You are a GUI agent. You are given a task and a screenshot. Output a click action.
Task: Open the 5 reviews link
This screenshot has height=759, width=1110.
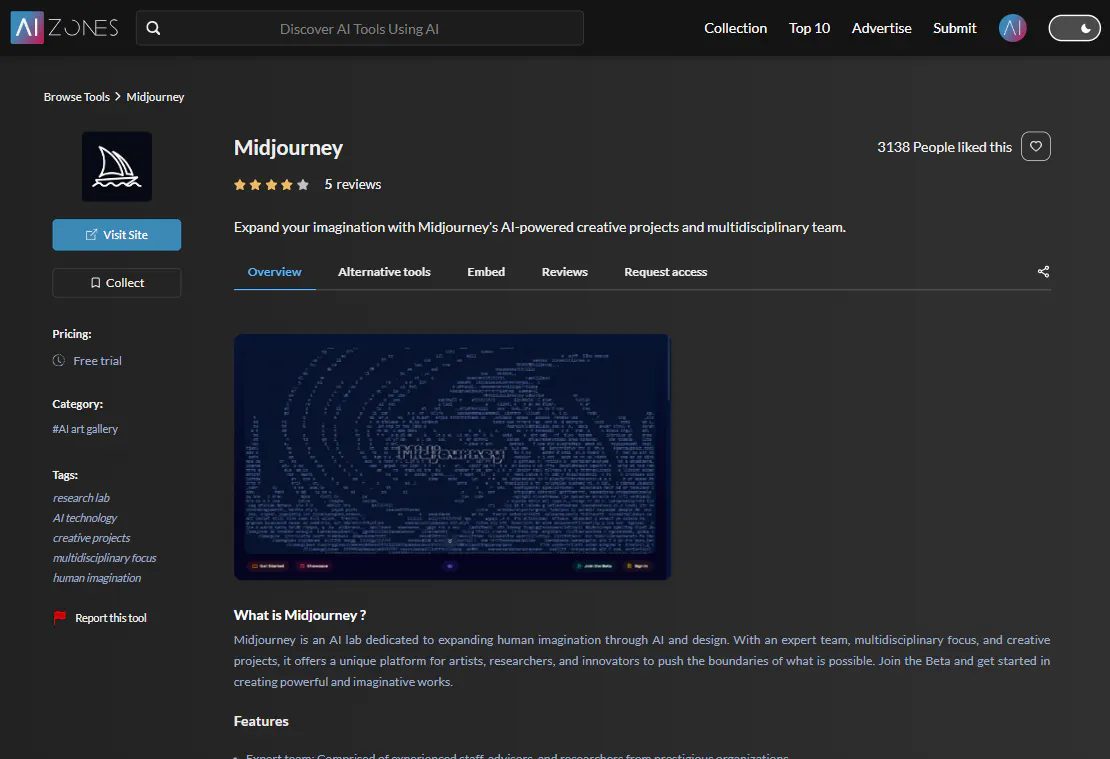point(353,185)
